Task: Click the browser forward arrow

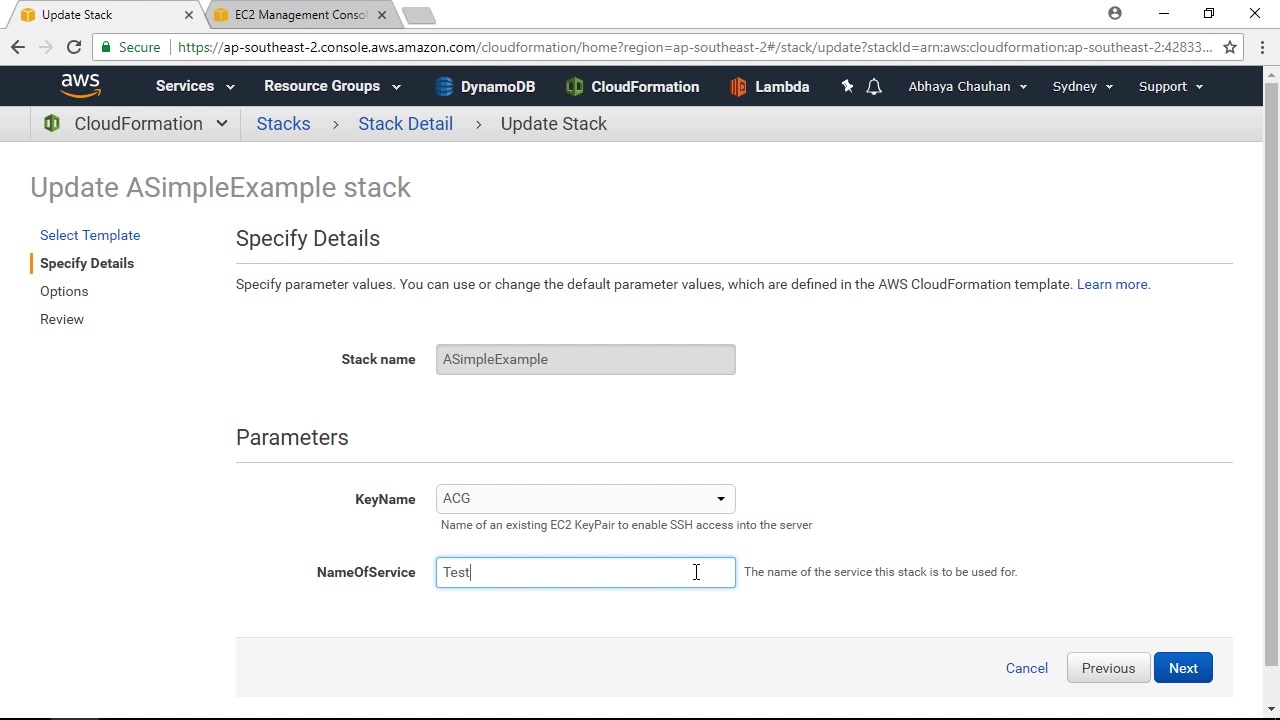Action: click(x=45, y=47)
